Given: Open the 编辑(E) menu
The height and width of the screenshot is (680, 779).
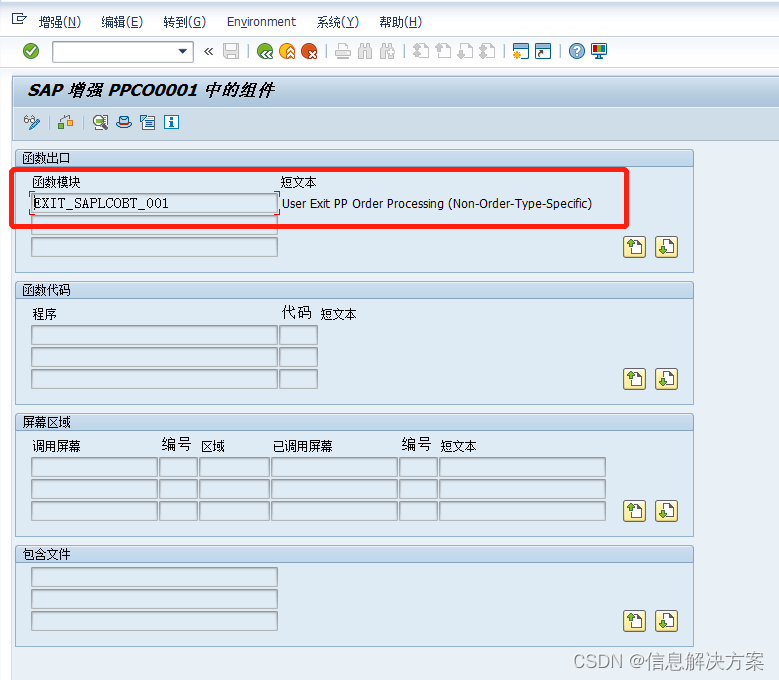Looking at the screenshot, I should click(x=122, y=22).
